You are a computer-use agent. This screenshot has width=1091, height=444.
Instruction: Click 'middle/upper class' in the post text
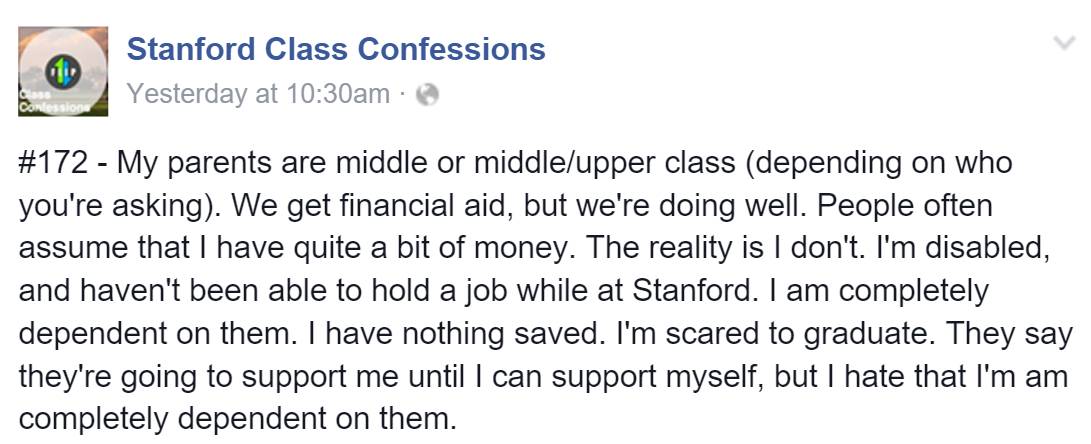[x=604, y=164]
